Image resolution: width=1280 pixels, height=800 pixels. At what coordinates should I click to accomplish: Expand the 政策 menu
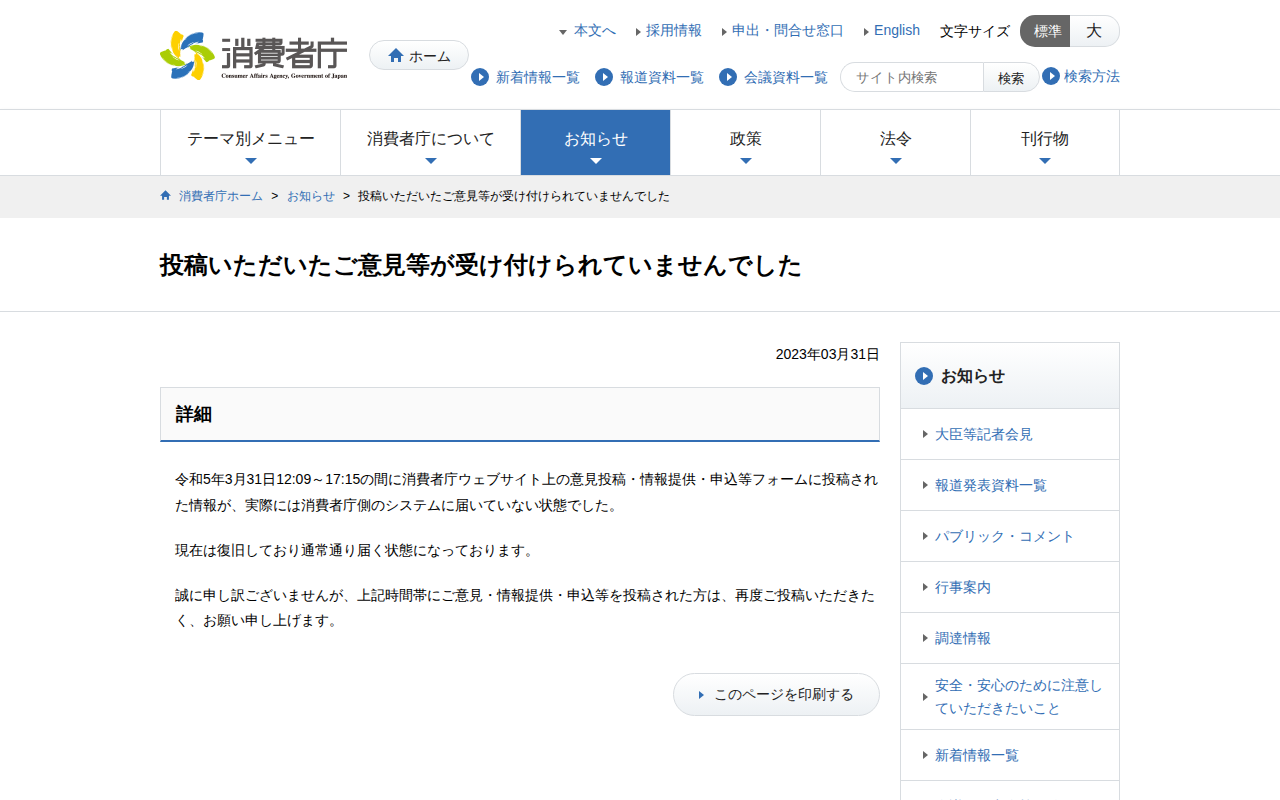(746, 143)
